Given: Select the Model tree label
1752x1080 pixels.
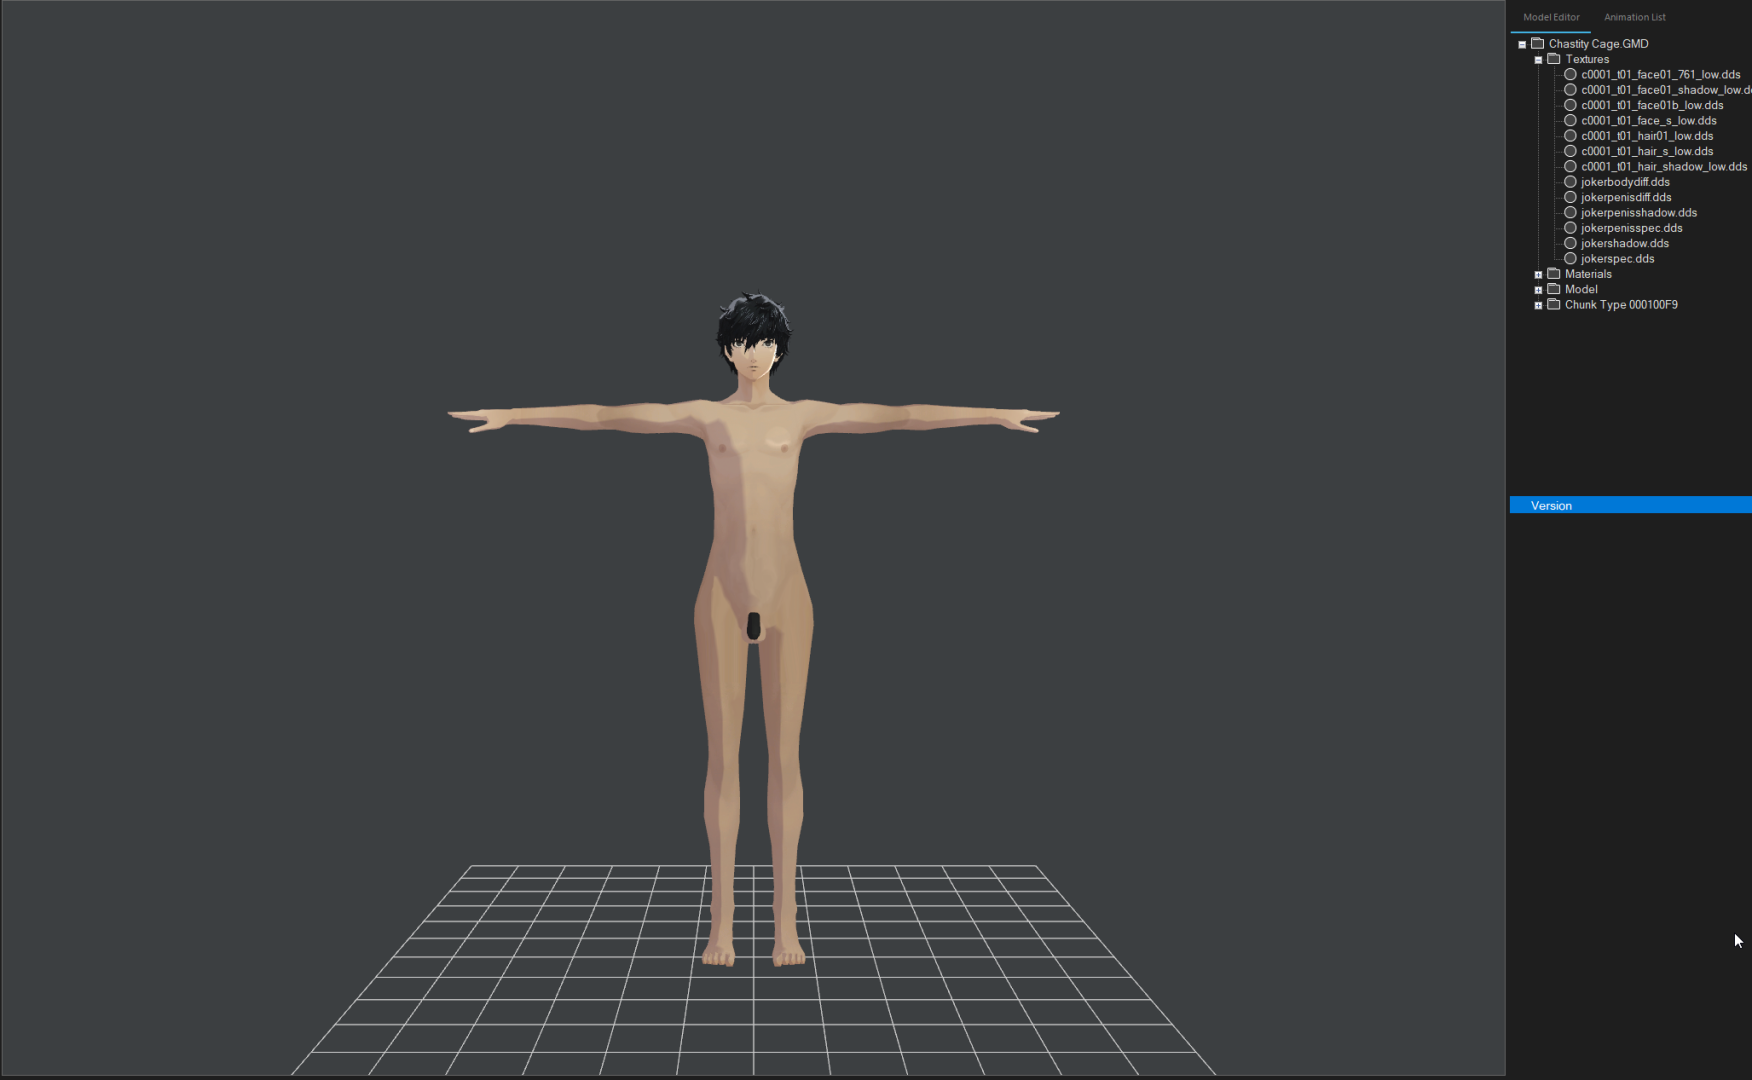Looking at the screenshot, I should [x=1581, y=290].
